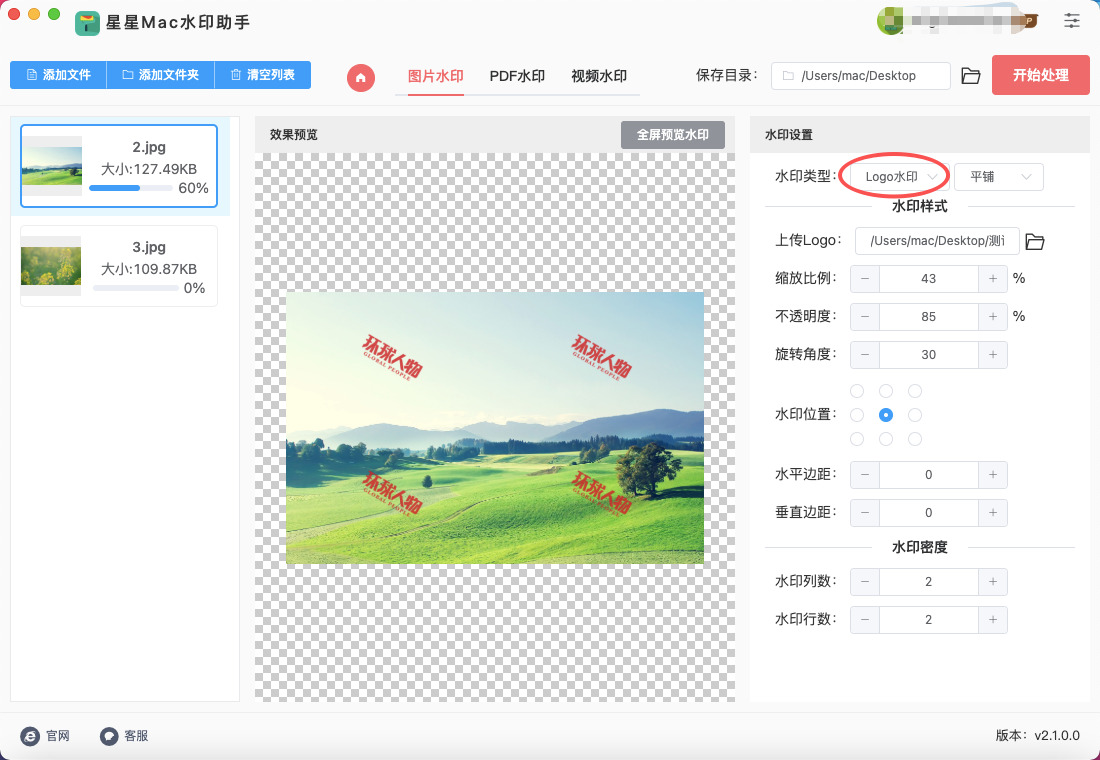Click the 添加文件夹 button
1100x760 pixels.
pyautogui.click(x=160, y=75)
